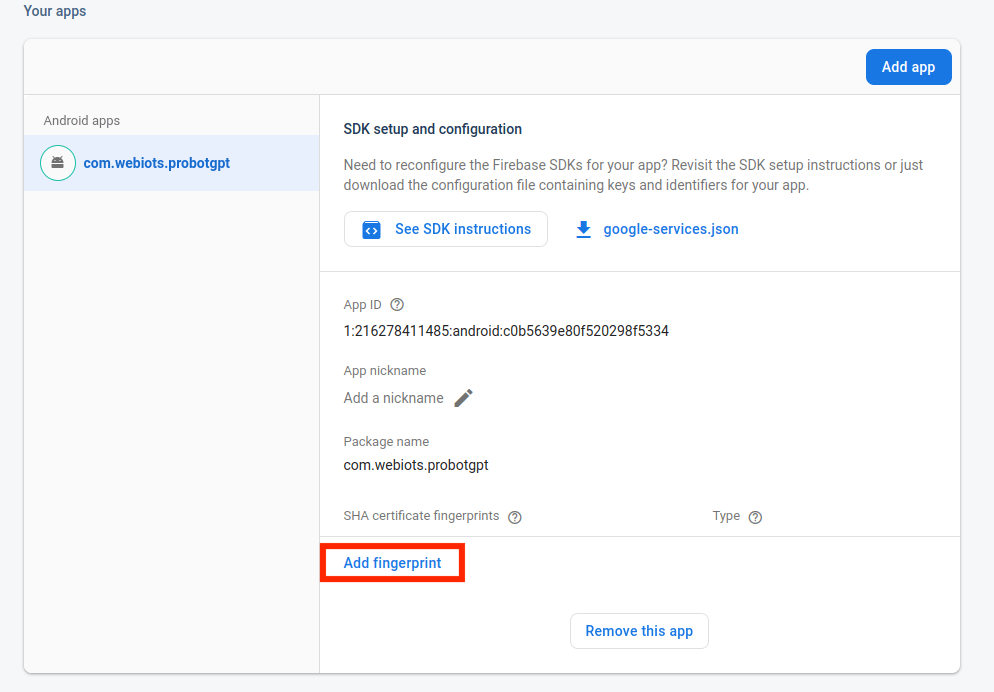Open the help icon next to App ID
The height and width of the screenshot is (692, 994).
(x=397, y=305)
